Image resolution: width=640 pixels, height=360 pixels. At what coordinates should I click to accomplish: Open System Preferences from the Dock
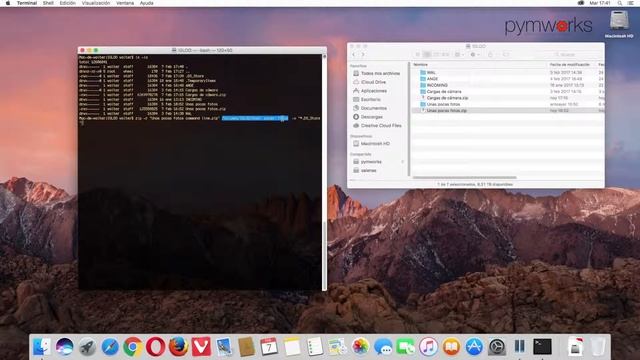(497, 347)
